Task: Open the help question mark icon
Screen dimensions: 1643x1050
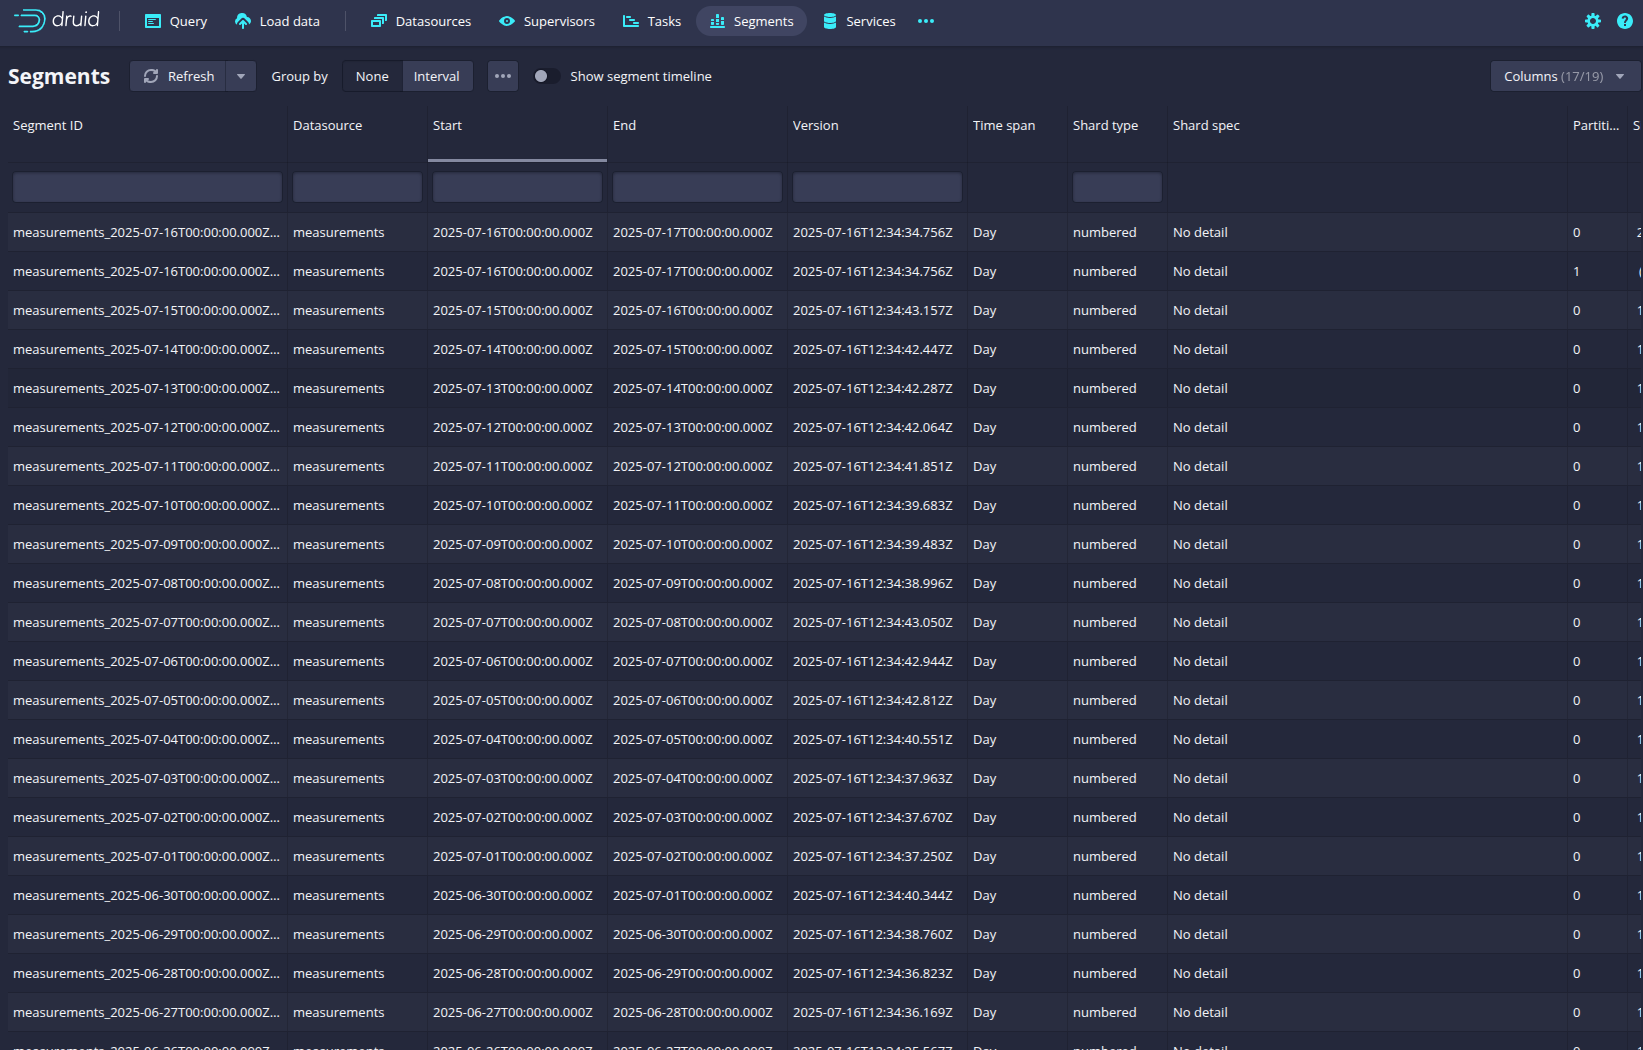Action: [1625, 21]
